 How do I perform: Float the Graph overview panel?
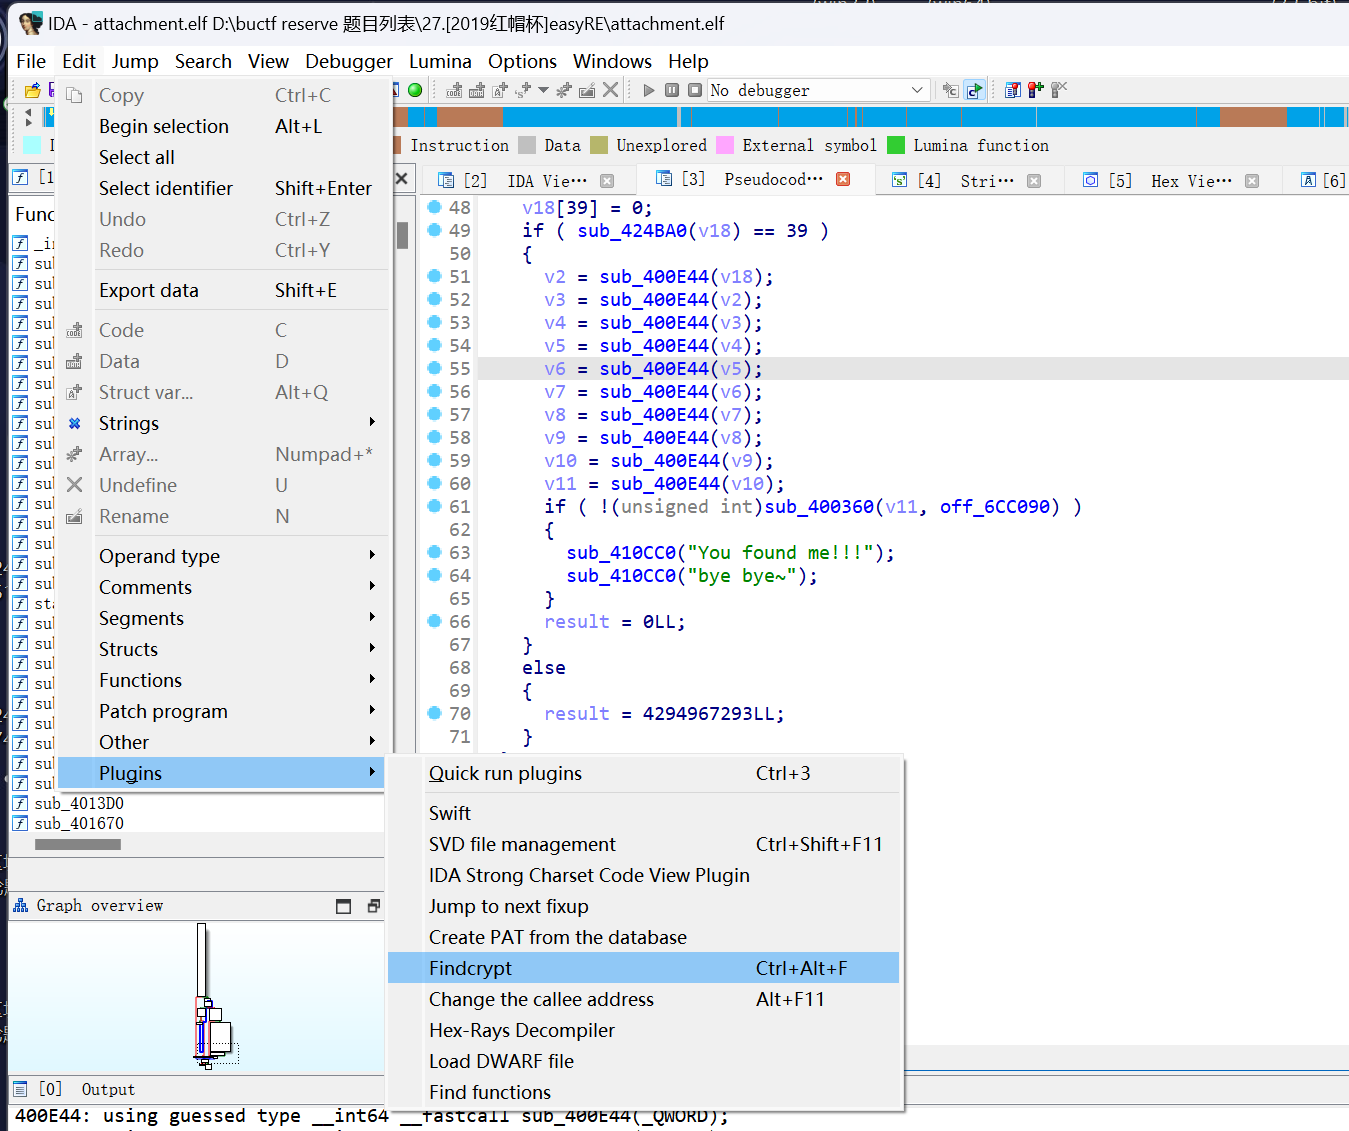point(374,905)
